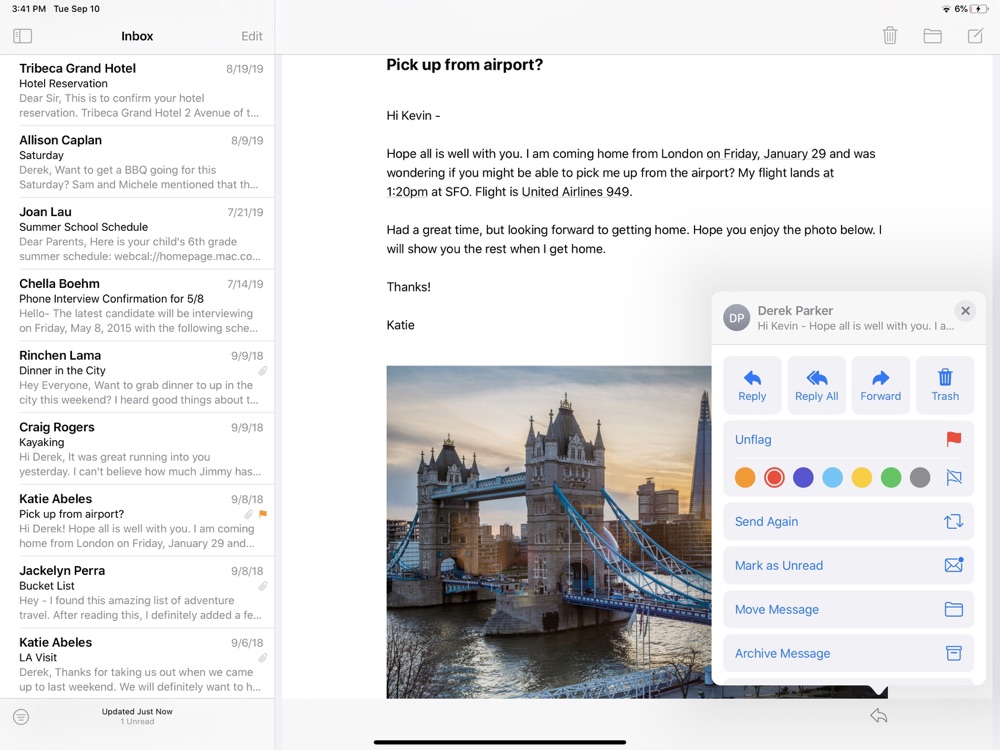Image resolution: width=1000 pixels, height=750 pixels.
Task: Pick the yellow flag color
Action: point(862,477)
